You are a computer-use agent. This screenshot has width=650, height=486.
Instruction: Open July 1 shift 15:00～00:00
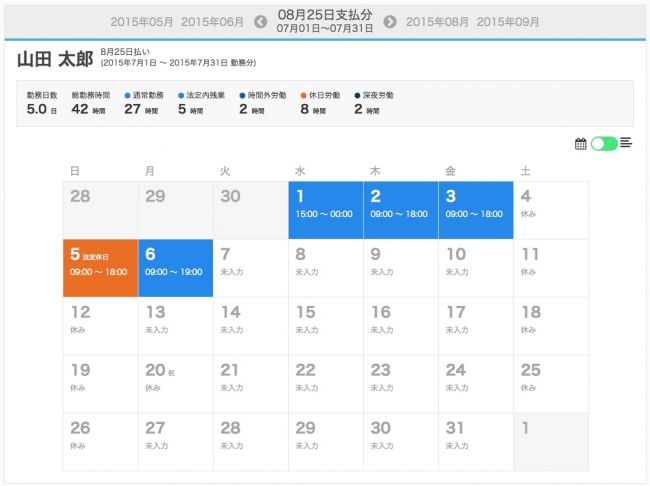(326, 210)
